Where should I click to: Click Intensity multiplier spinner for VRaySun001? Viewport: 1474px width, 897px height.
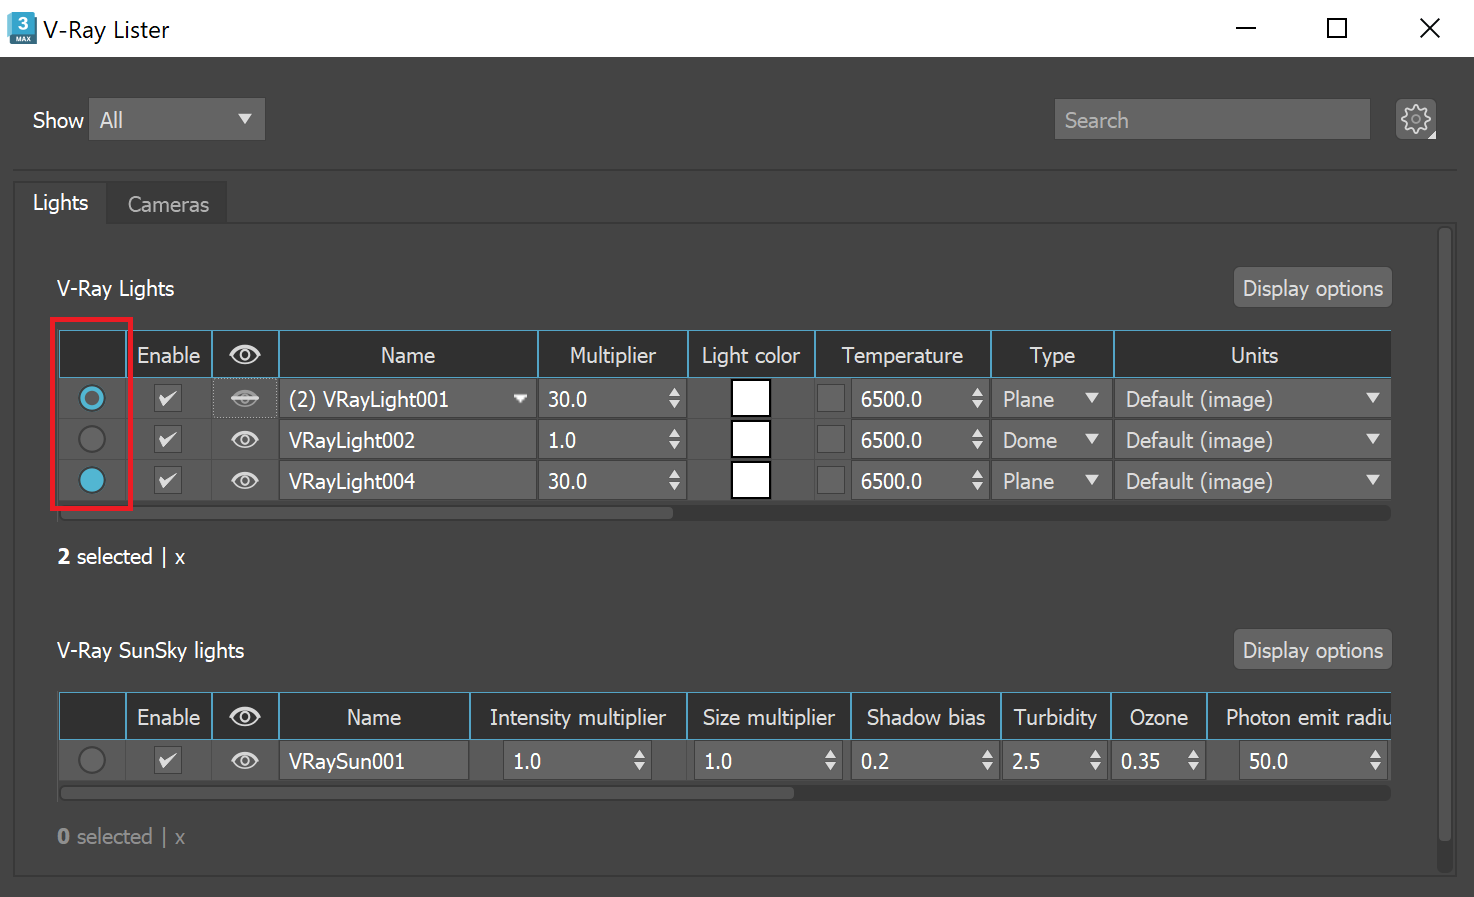click(639, 761)
